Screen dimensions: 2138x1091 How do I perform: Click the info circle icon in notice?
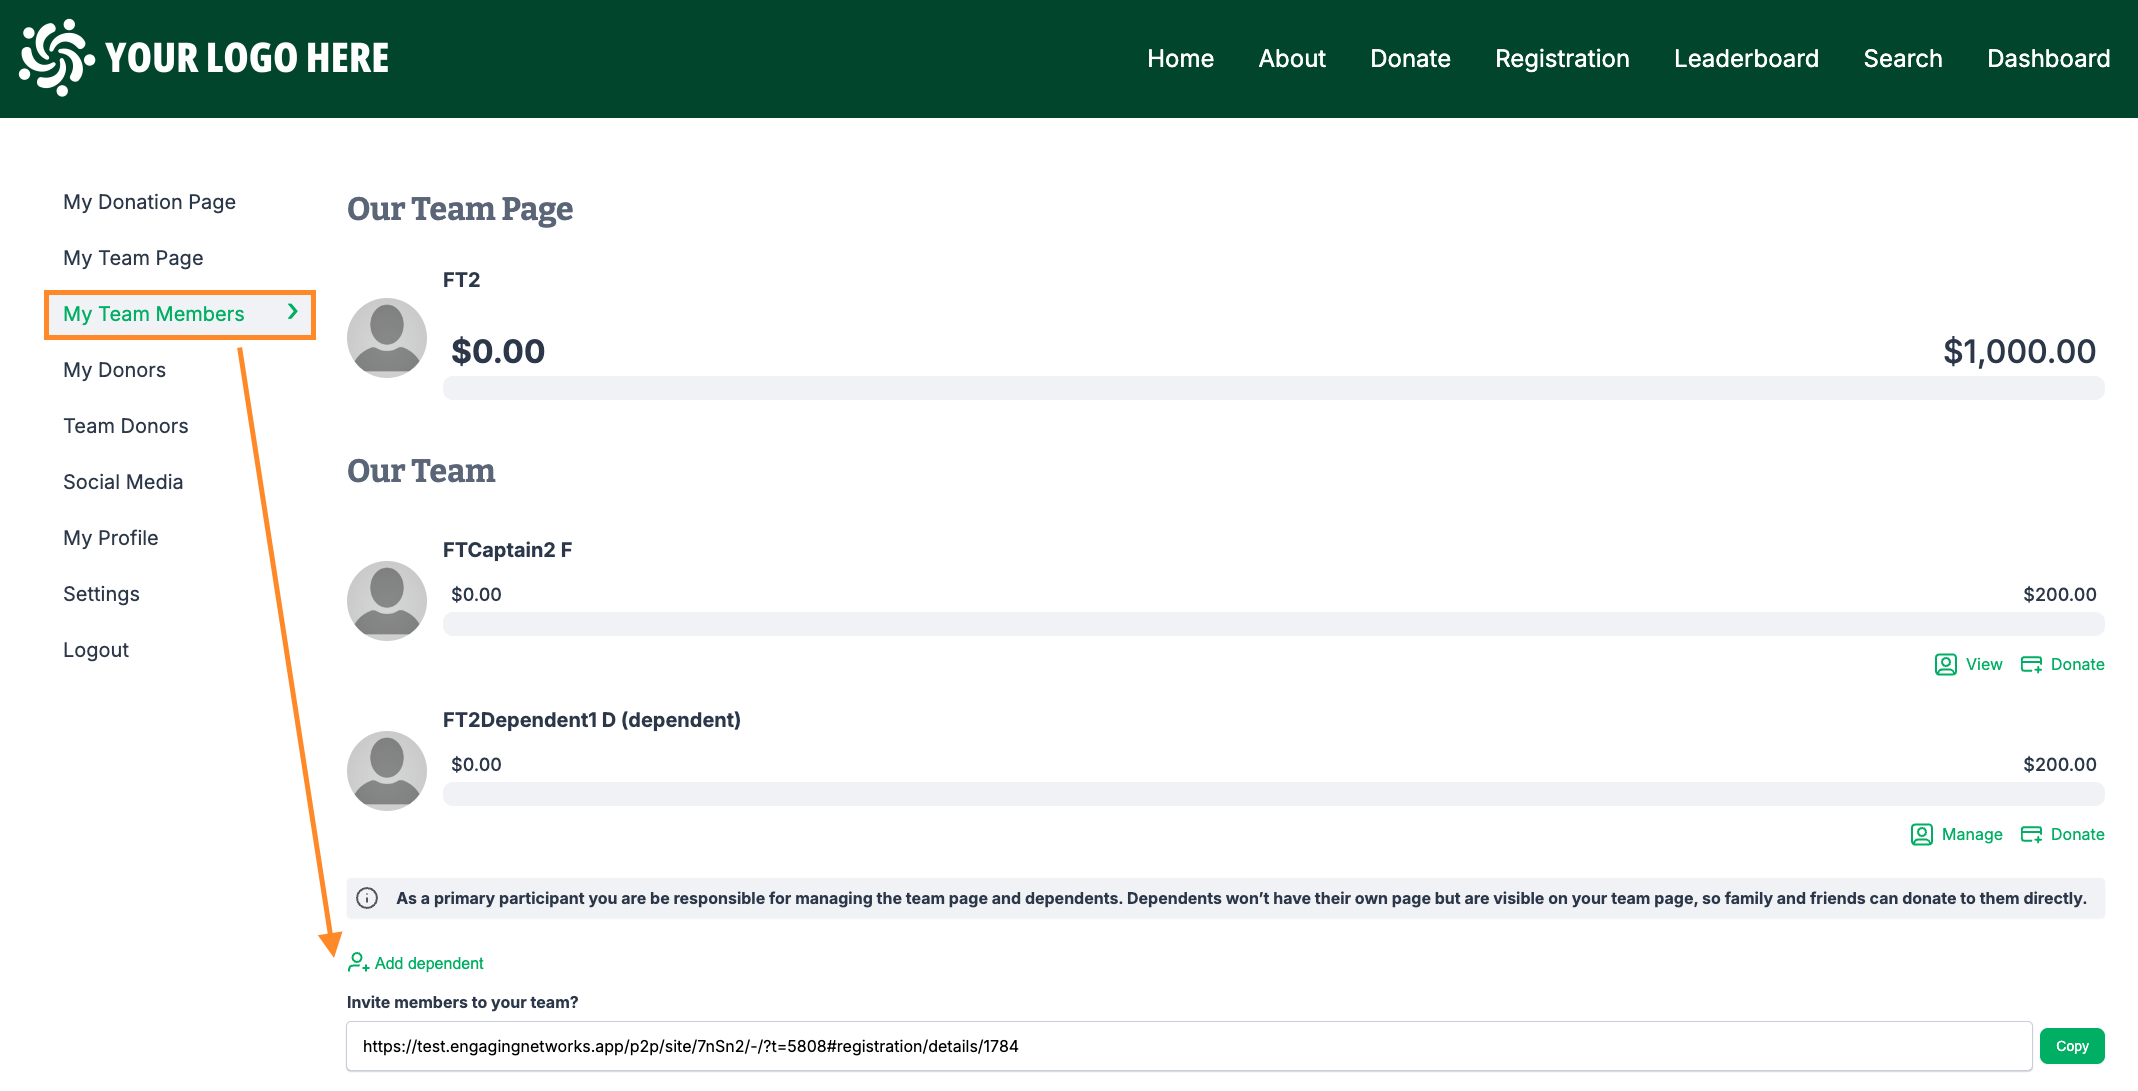[367, 898]
